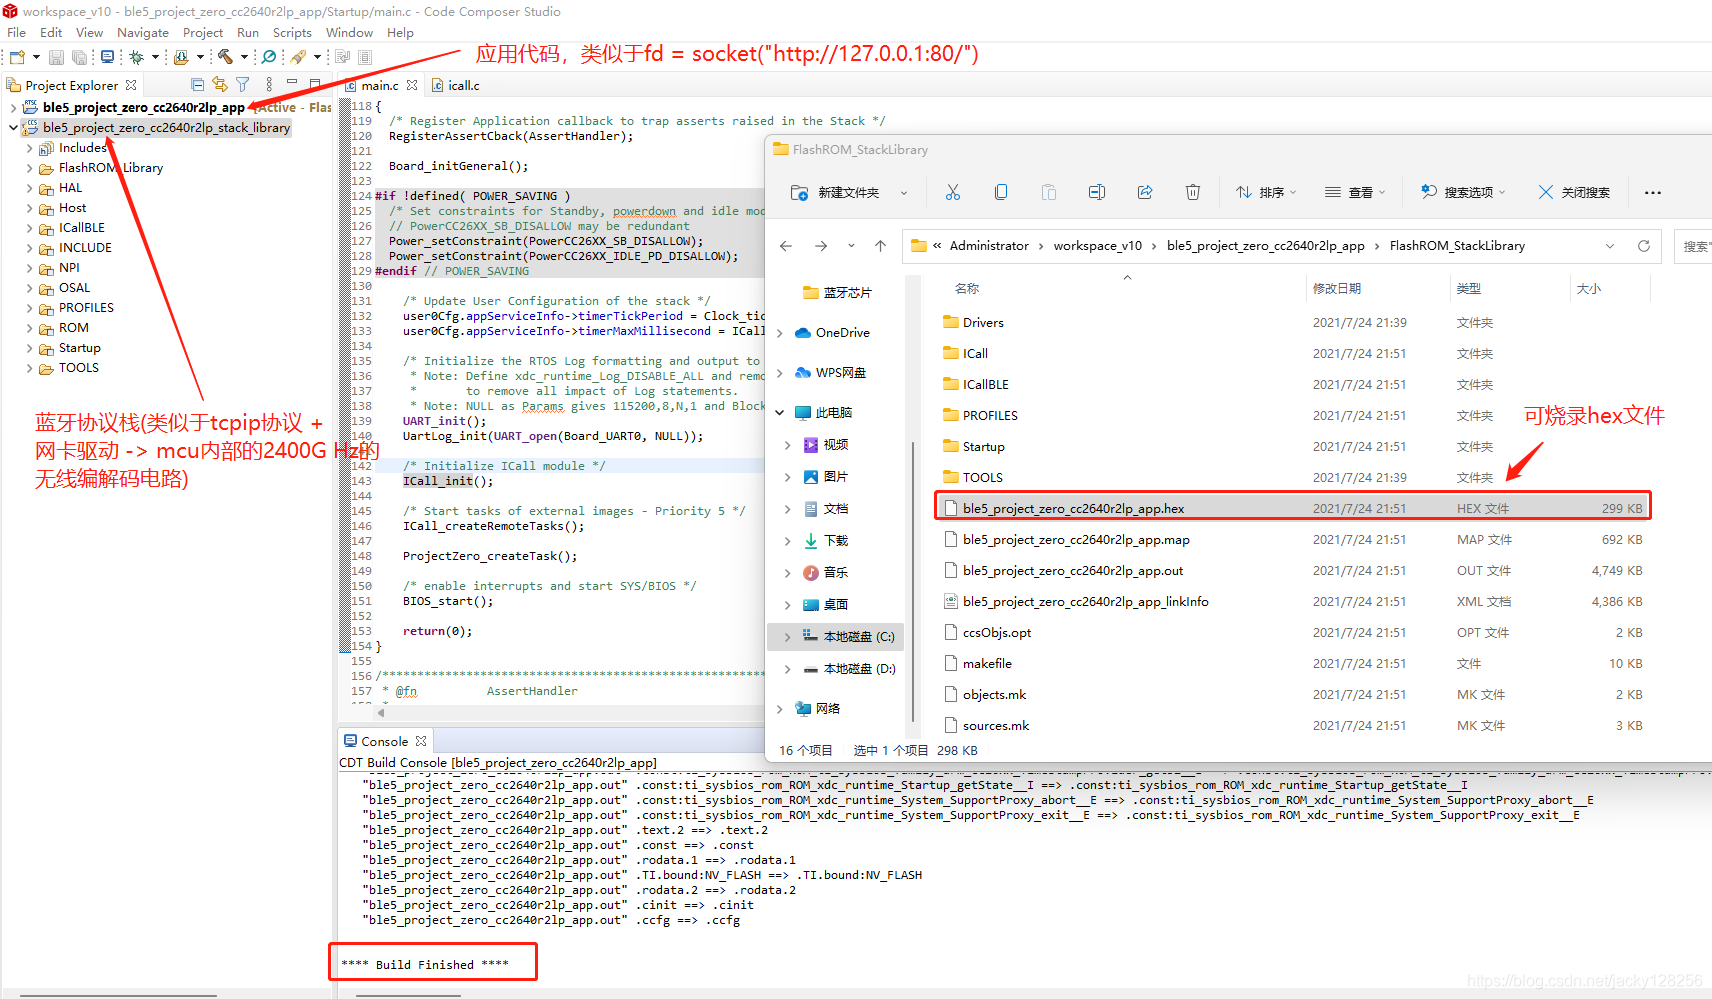Collapse the stack_library project node
Viewport: 1712px width, 999px height.
[13, 127]
